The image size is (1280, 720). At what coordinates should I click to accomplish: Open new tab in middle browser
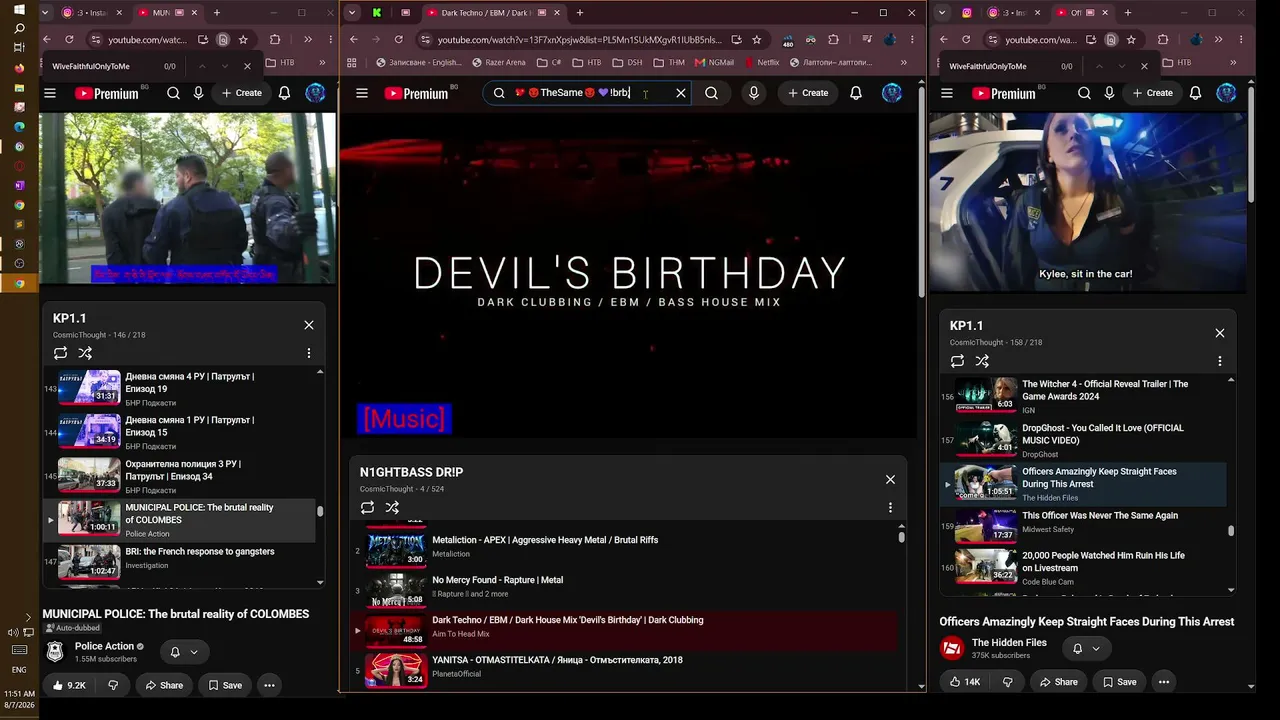click(x=580, y=13)
